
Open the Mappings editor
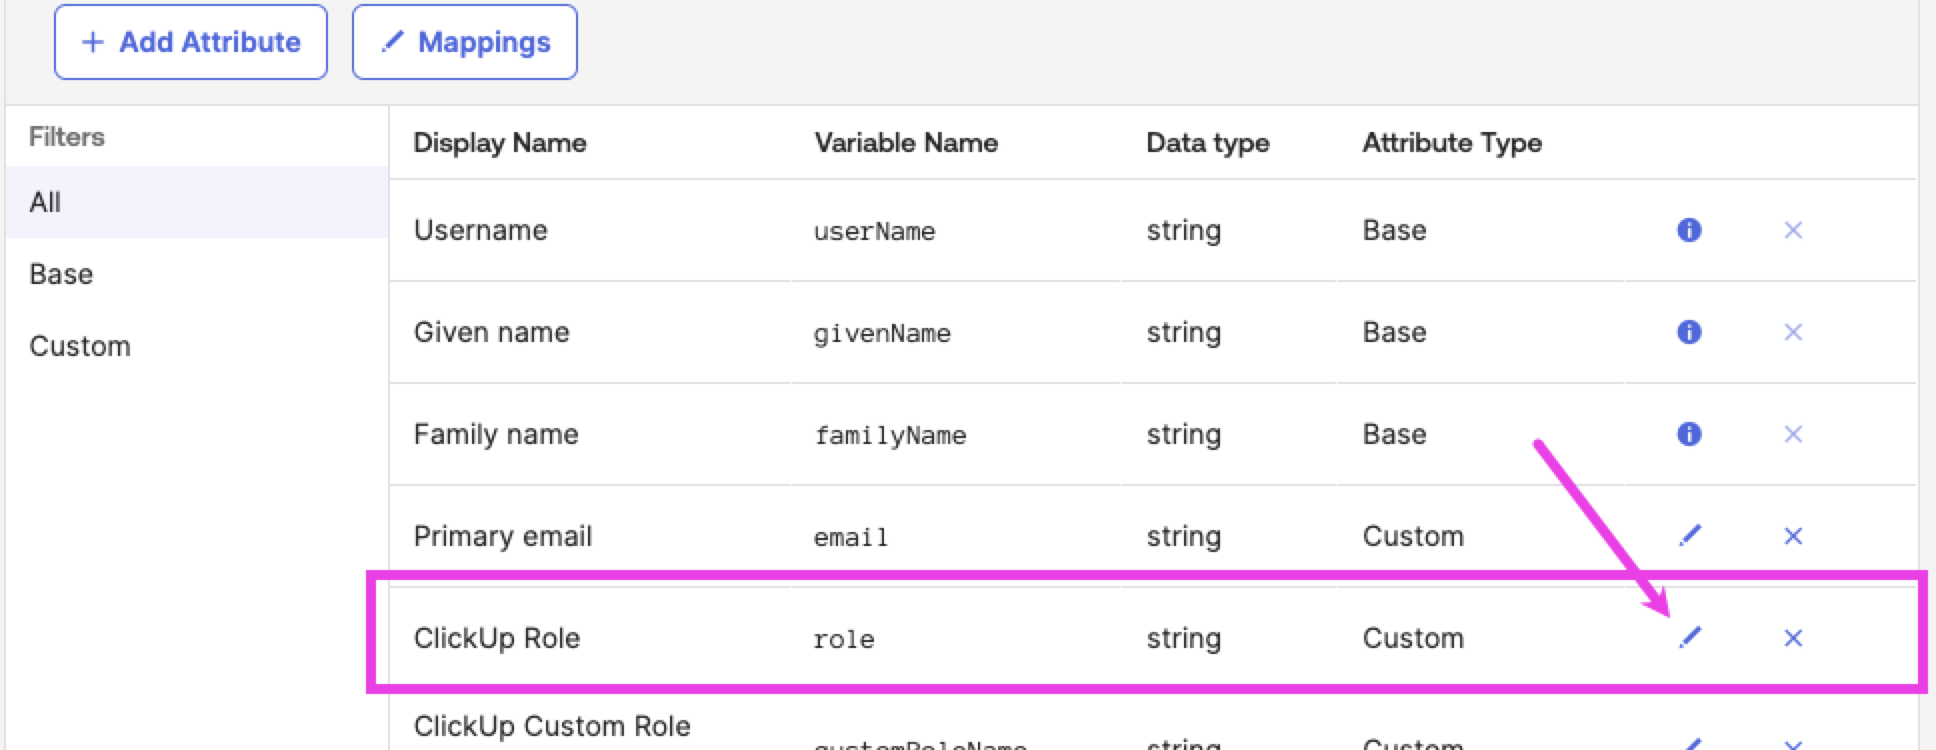[x=464, y=42]
